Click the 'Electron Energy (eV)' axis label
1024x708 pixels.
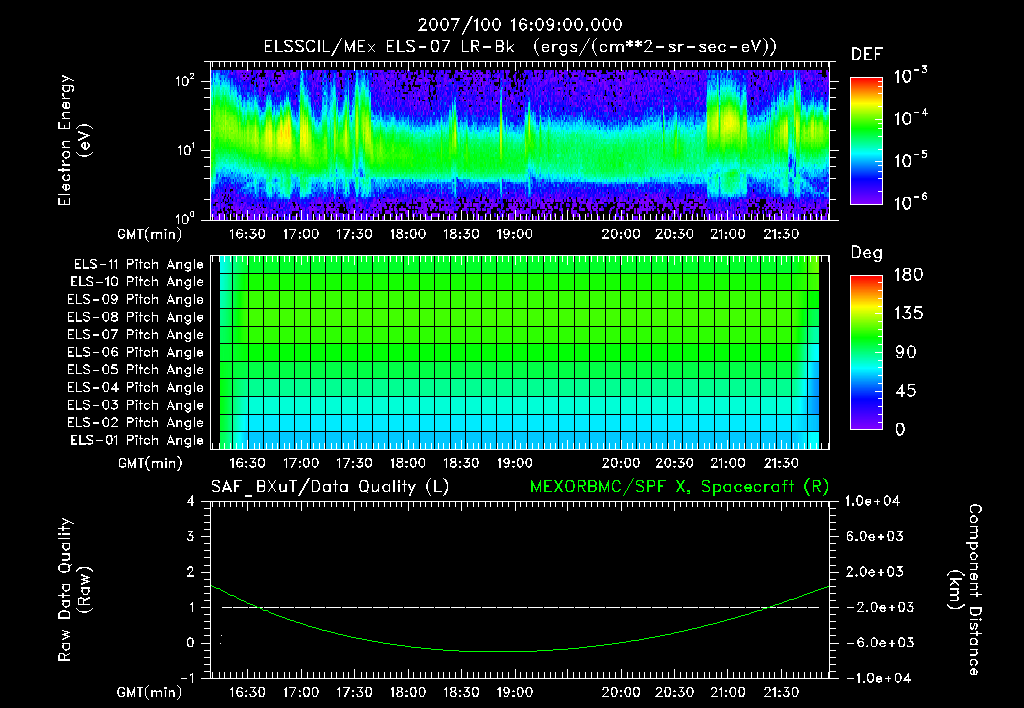(74, 140)
